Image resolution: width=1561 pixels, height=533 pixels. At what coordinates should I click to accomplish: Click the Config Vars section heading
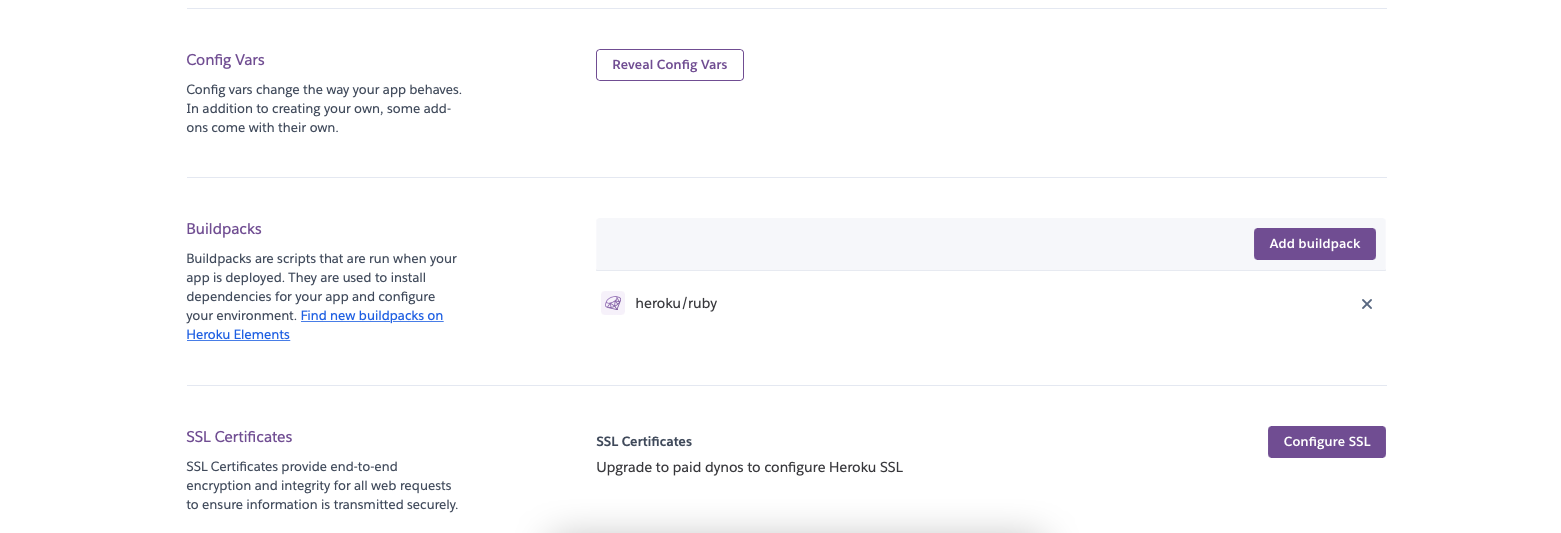(225, 60)
